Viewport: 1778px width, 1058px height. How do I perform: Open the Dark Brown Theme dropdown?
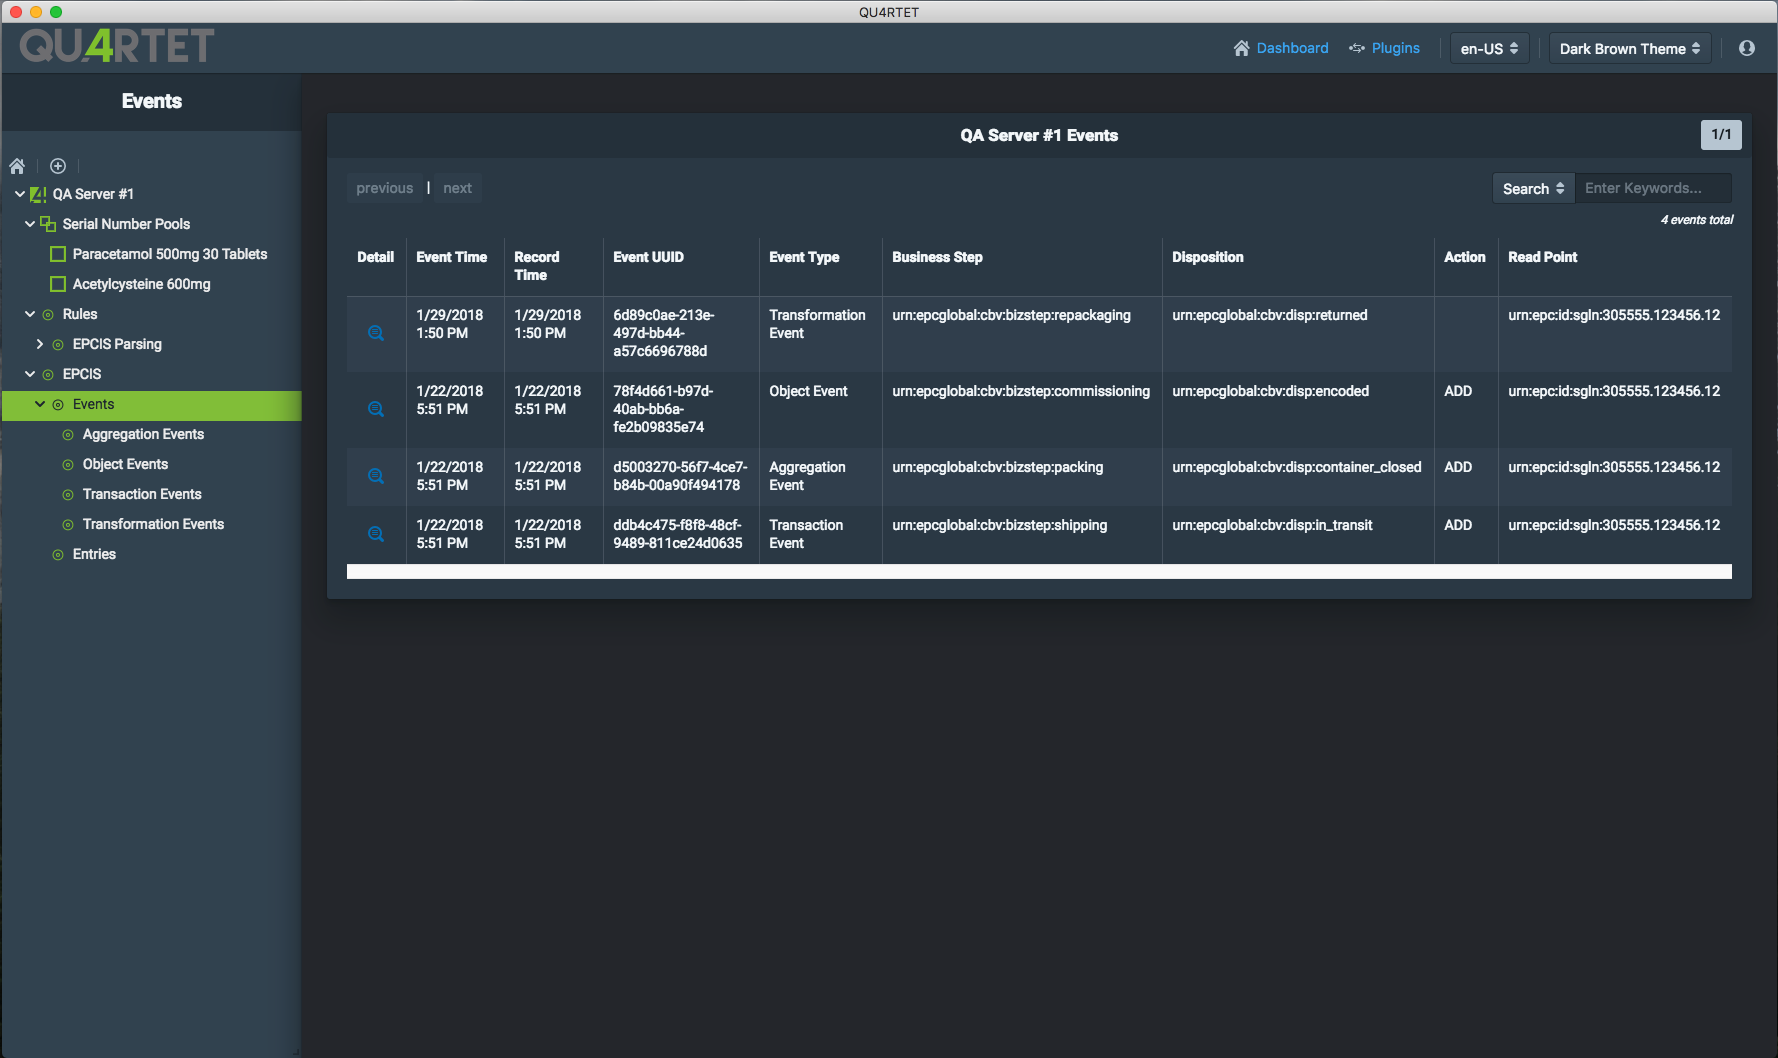pos(1630,48)
